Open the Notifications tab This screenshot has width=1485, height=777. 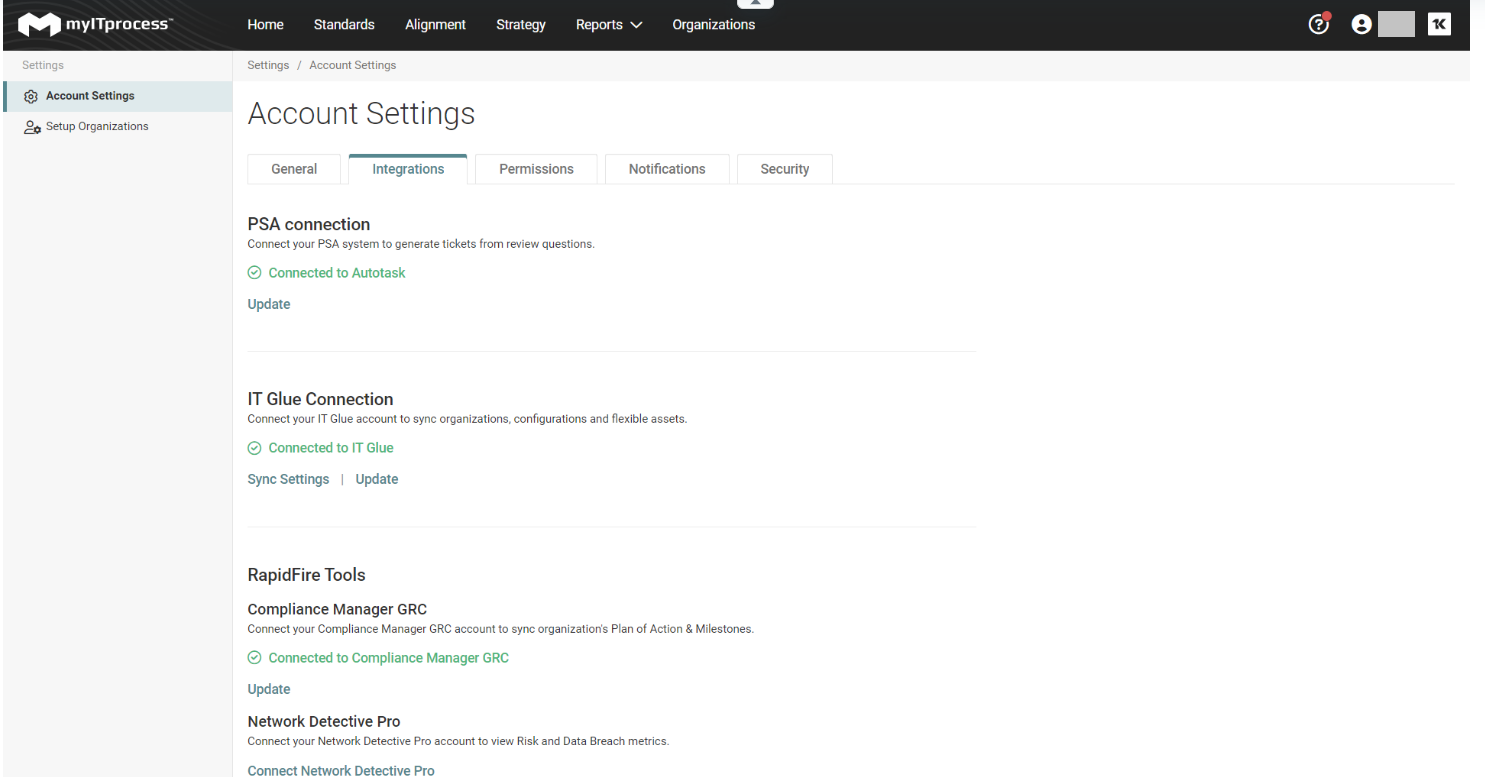(x=667, y=169)
